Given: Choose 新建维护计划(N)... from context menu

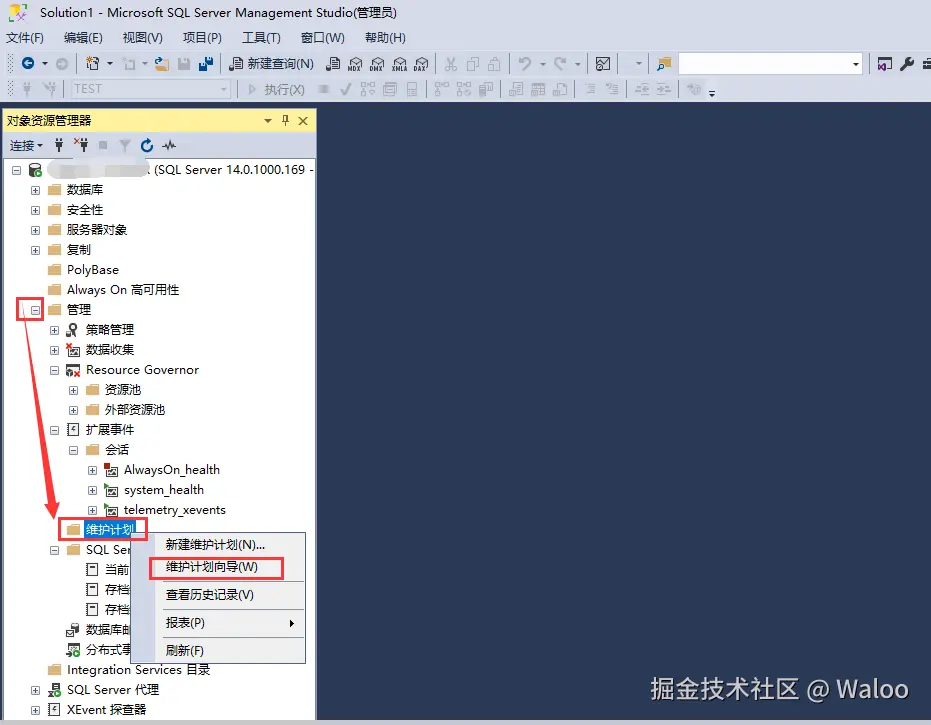Looking at the screenshot, I should [x=217, y=544].
